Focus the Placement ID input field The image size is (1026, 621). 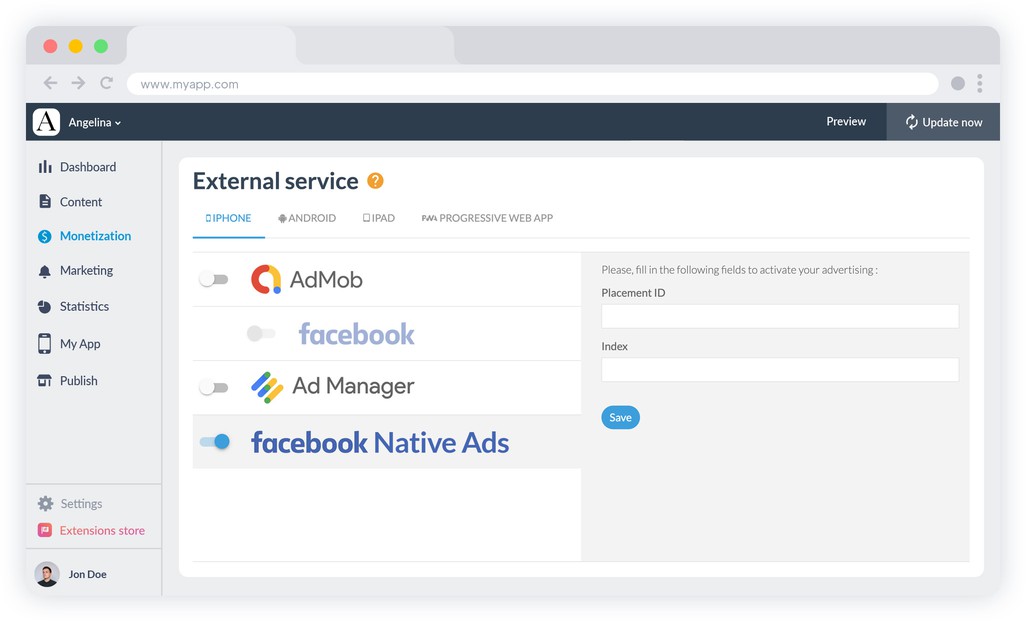780,316
